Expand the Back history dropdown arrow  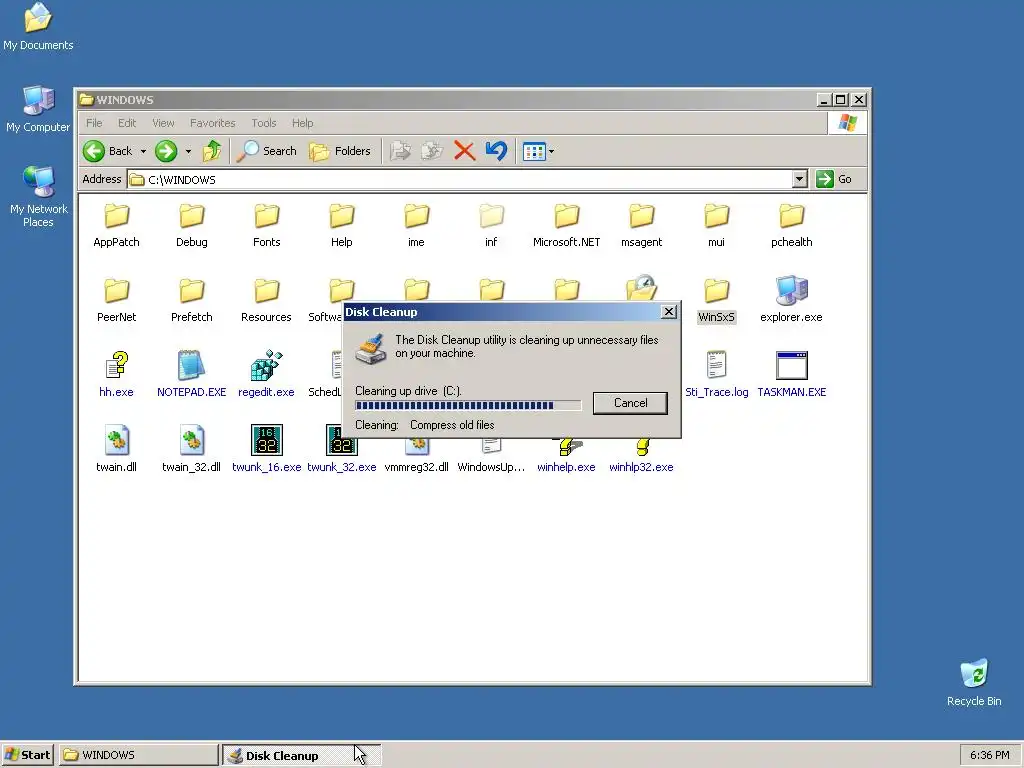(143, 152)
